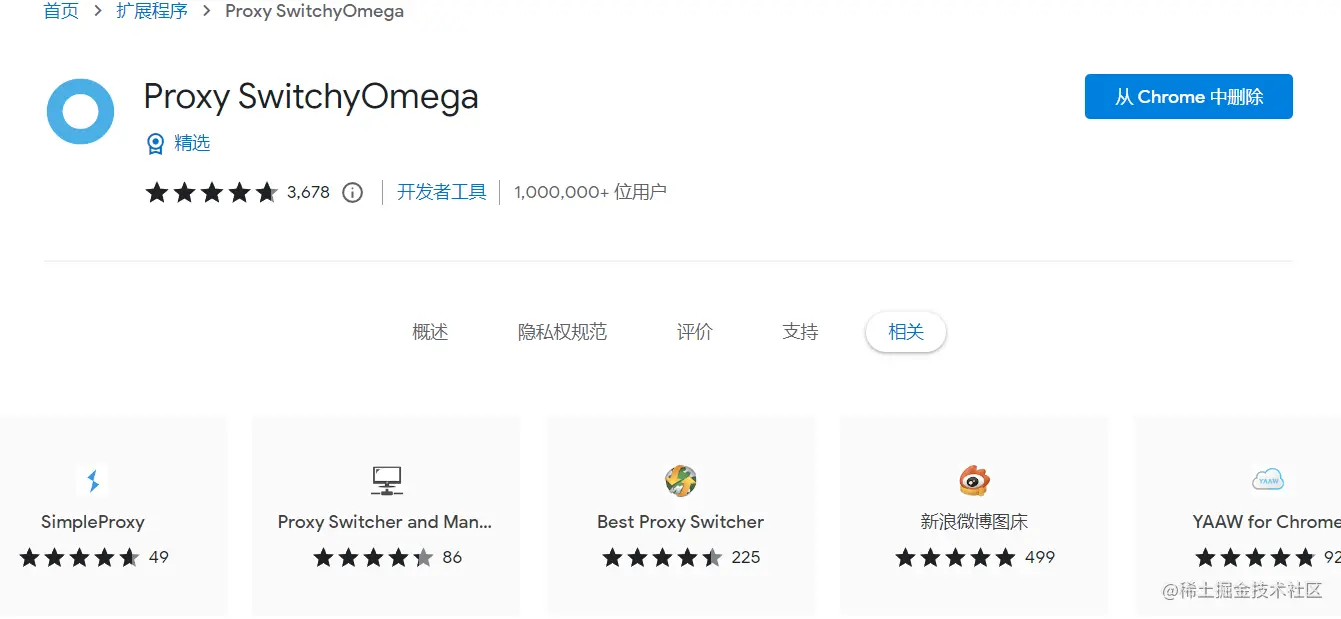Click the info icon beside the rating count
Viewport: 1341px width, 619px height.
(352, 192)
